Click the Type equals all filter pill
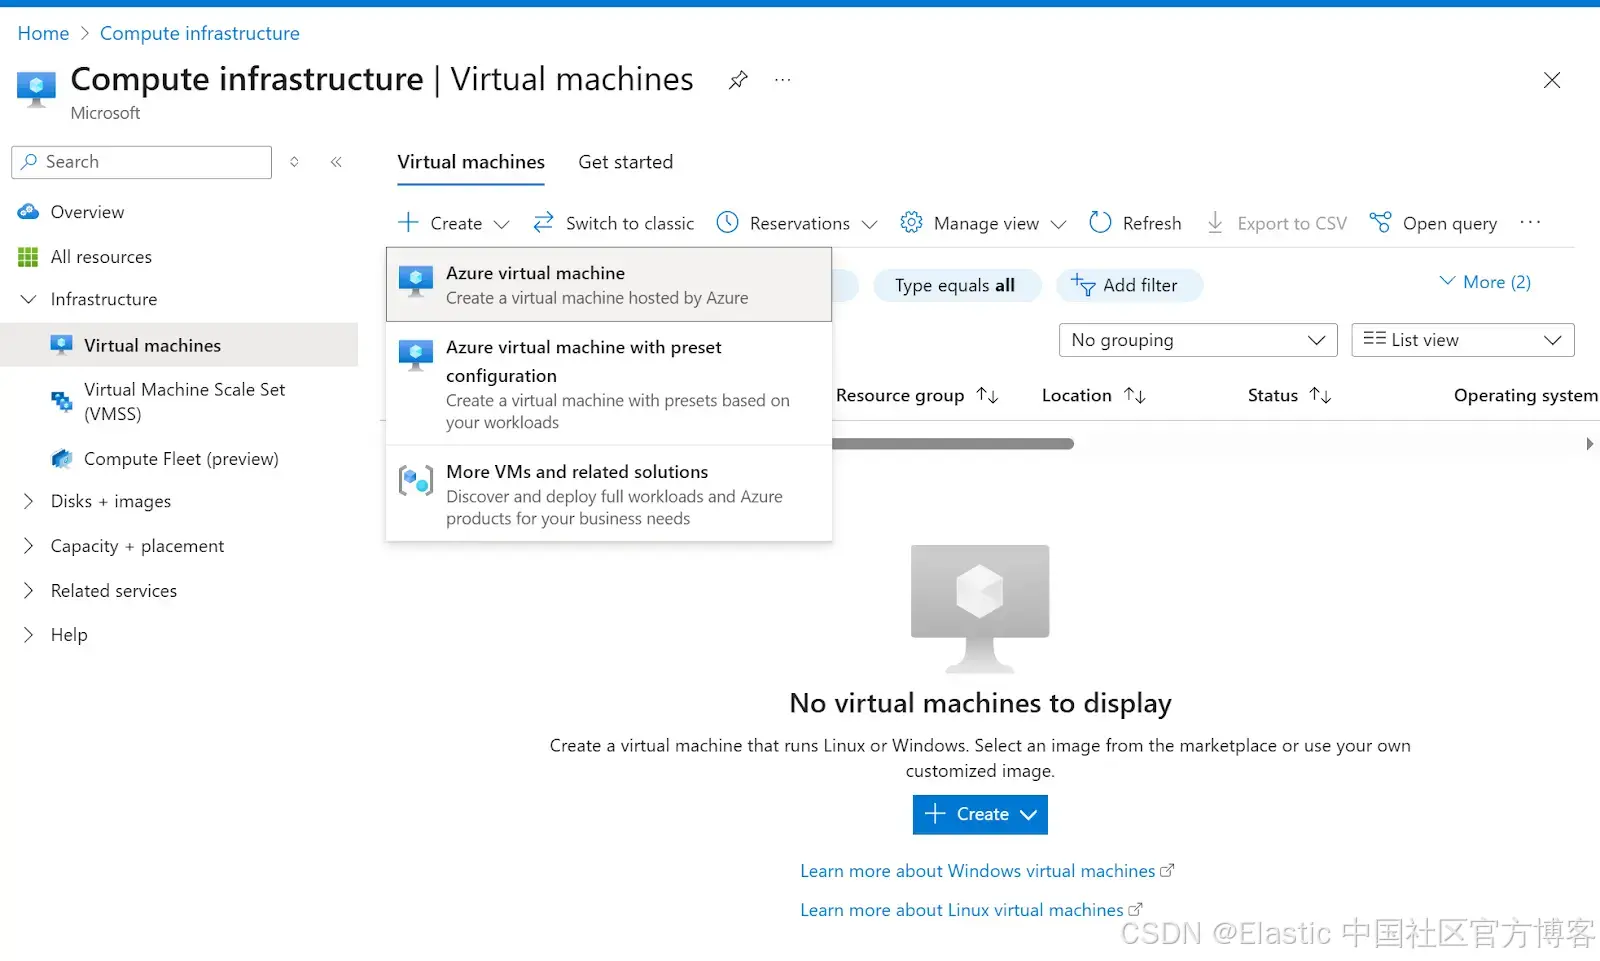 pos(956,286)
